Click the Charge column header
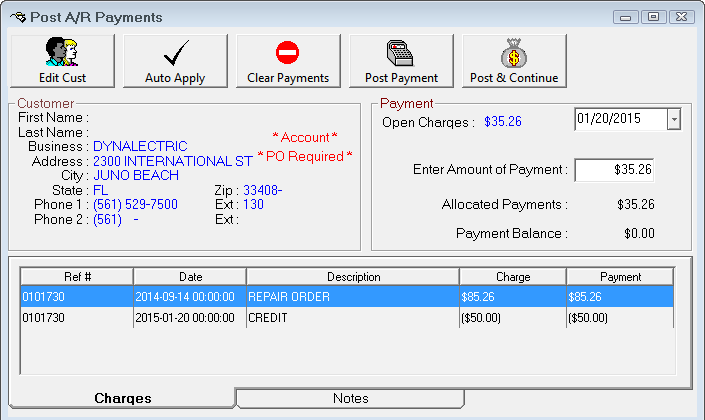 point(512,277)
